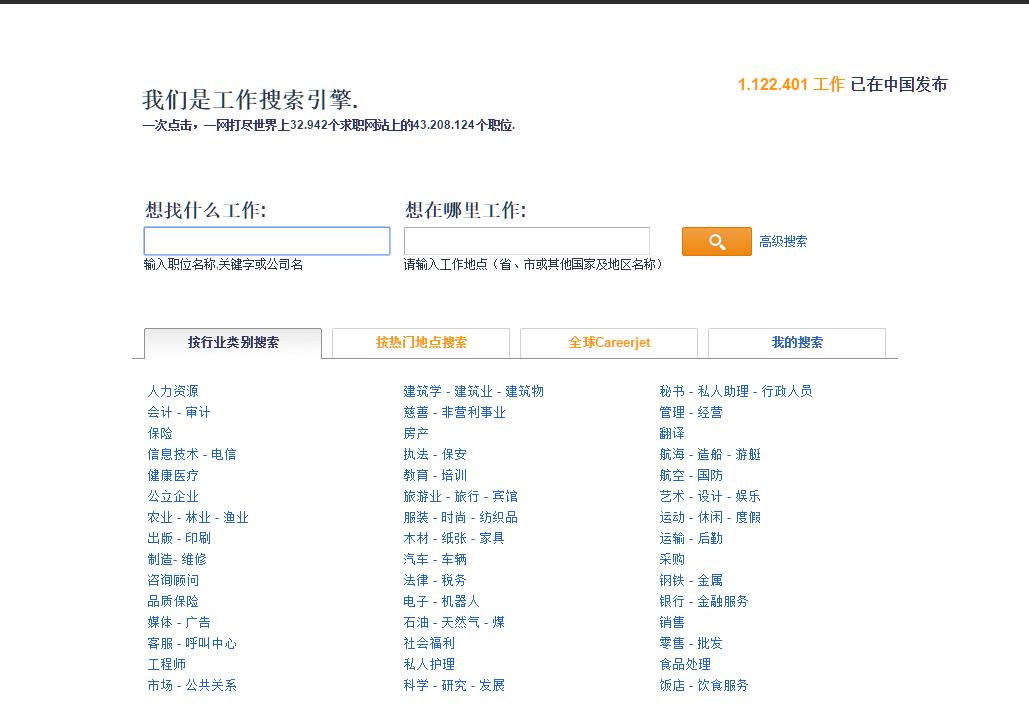Click the orange magnifying glass search icon
The height and width of the screenshot is (708, 1029).
715,241
